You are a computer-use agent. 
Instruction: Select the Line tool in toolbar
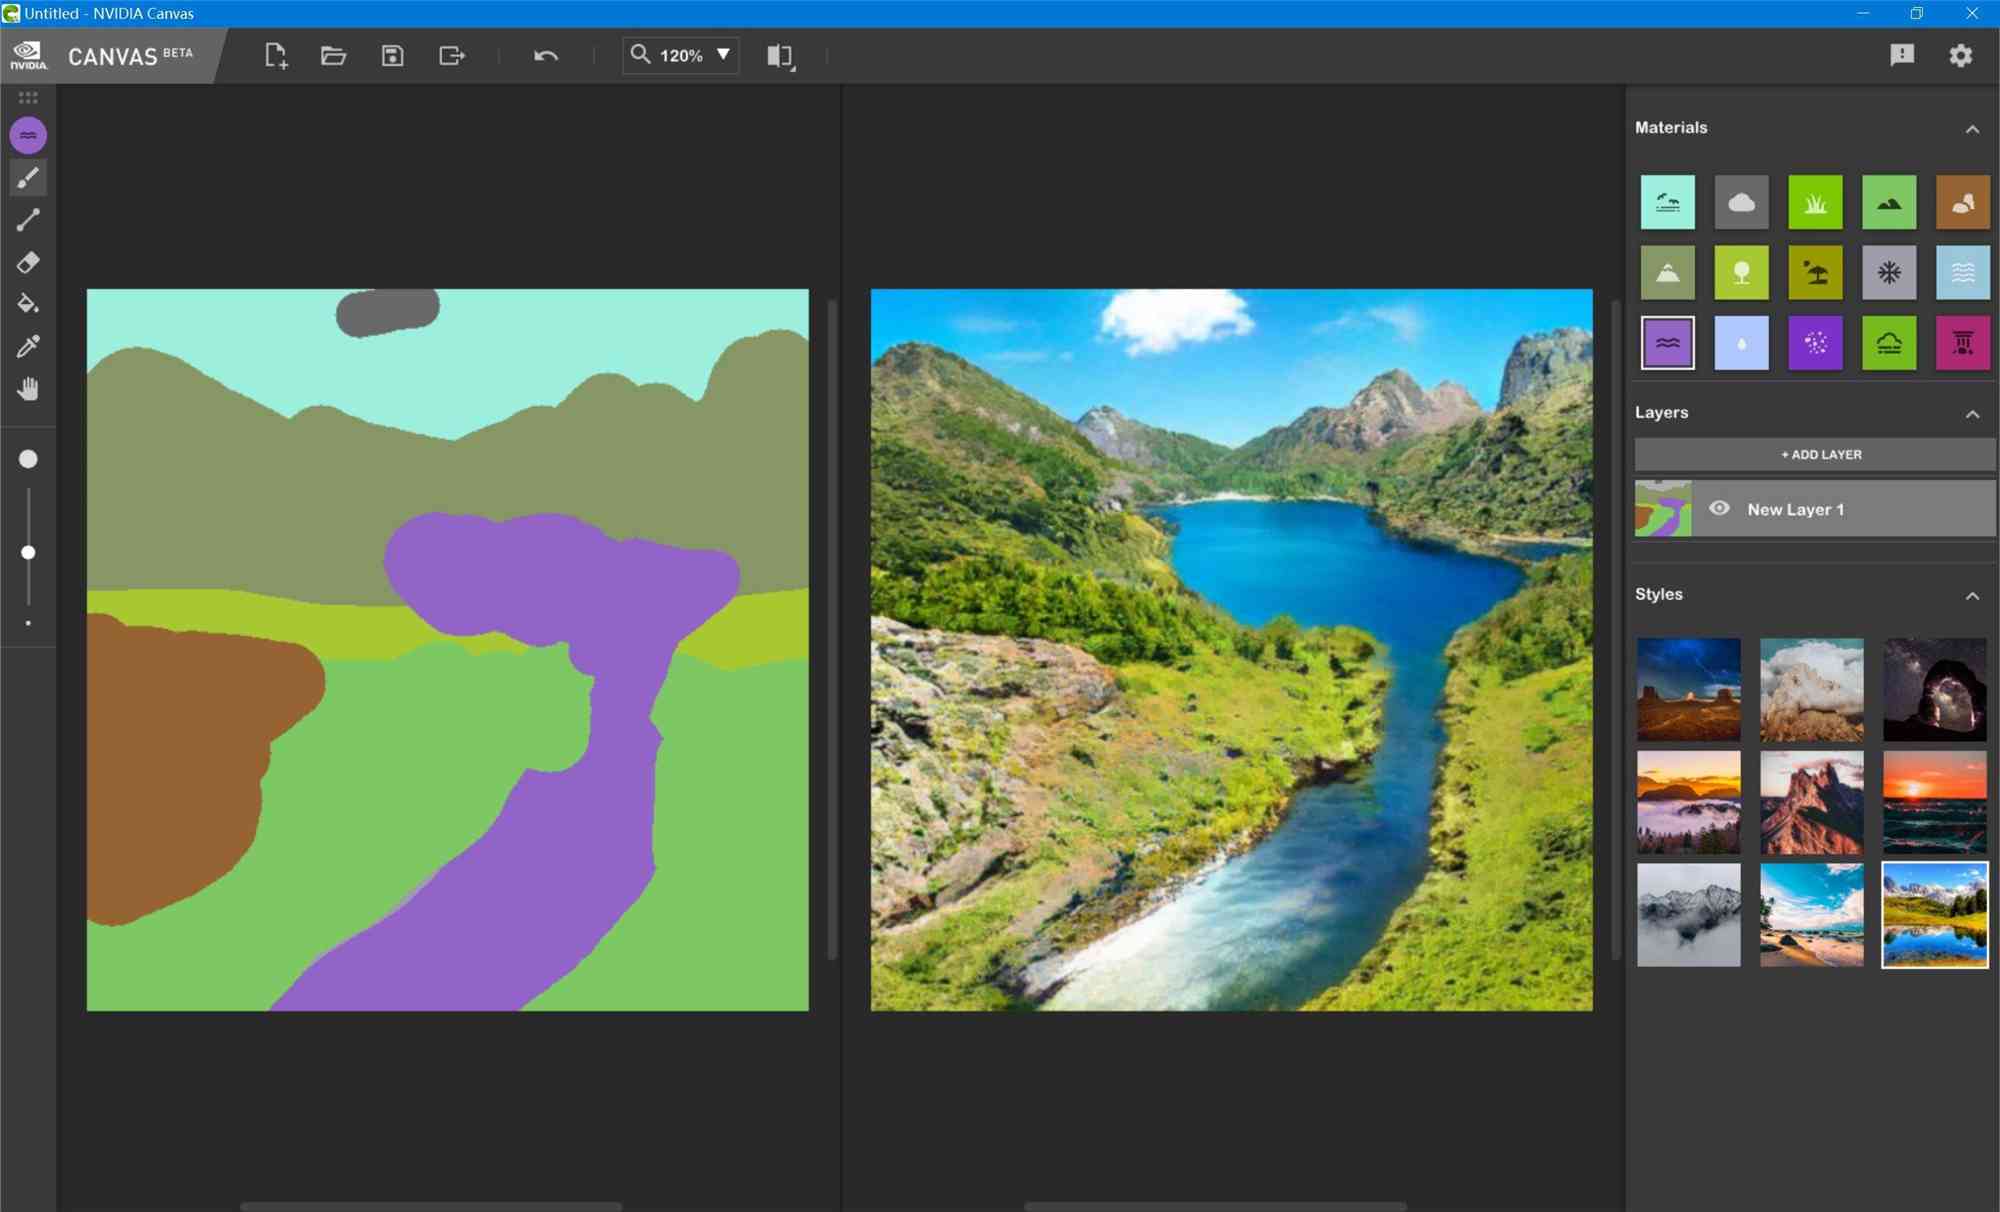coord(27,220)
